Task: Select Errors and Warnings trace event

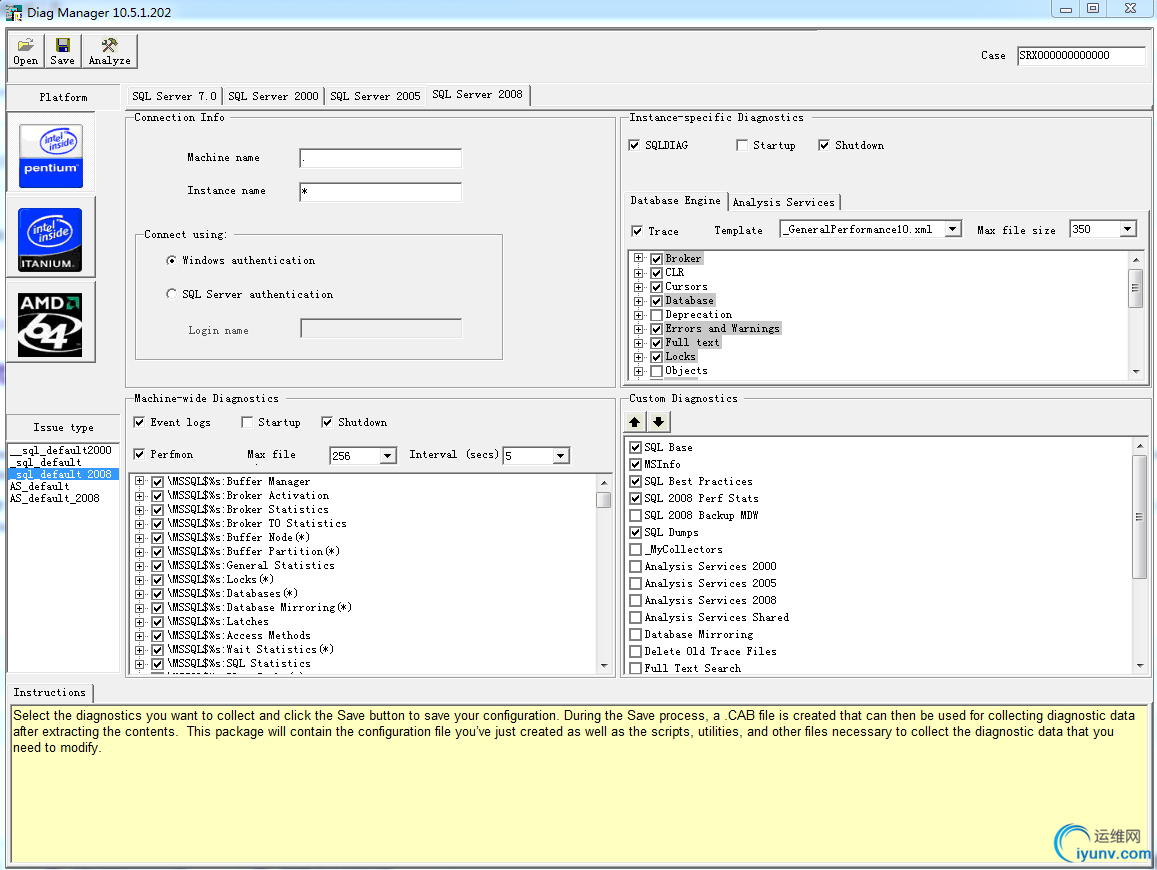Action: click(x=722, y=328)
